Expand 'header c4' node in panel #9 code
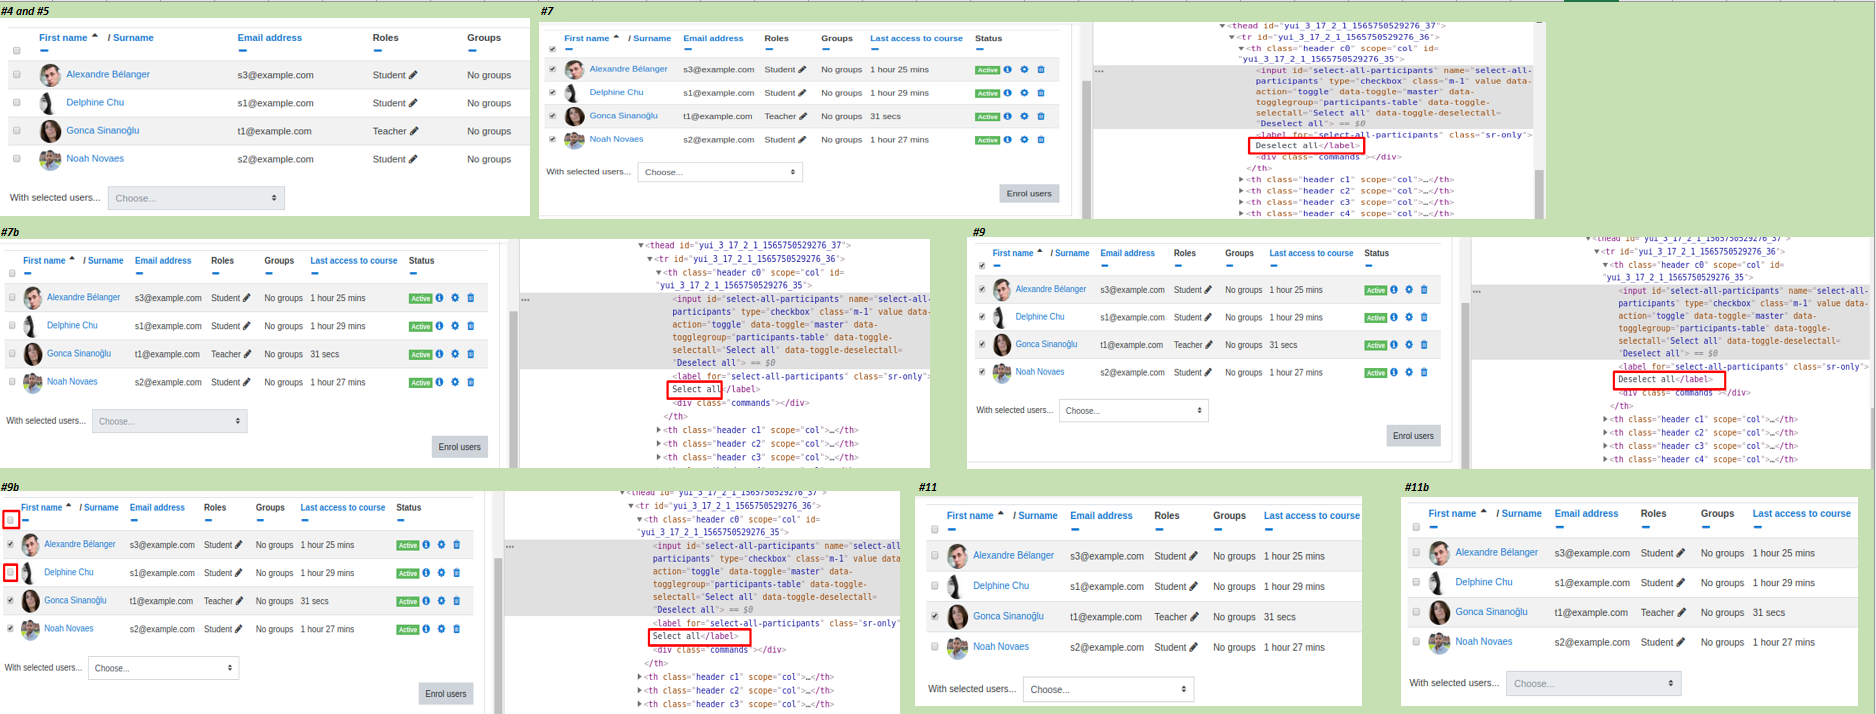 (x=1606, y=460)
